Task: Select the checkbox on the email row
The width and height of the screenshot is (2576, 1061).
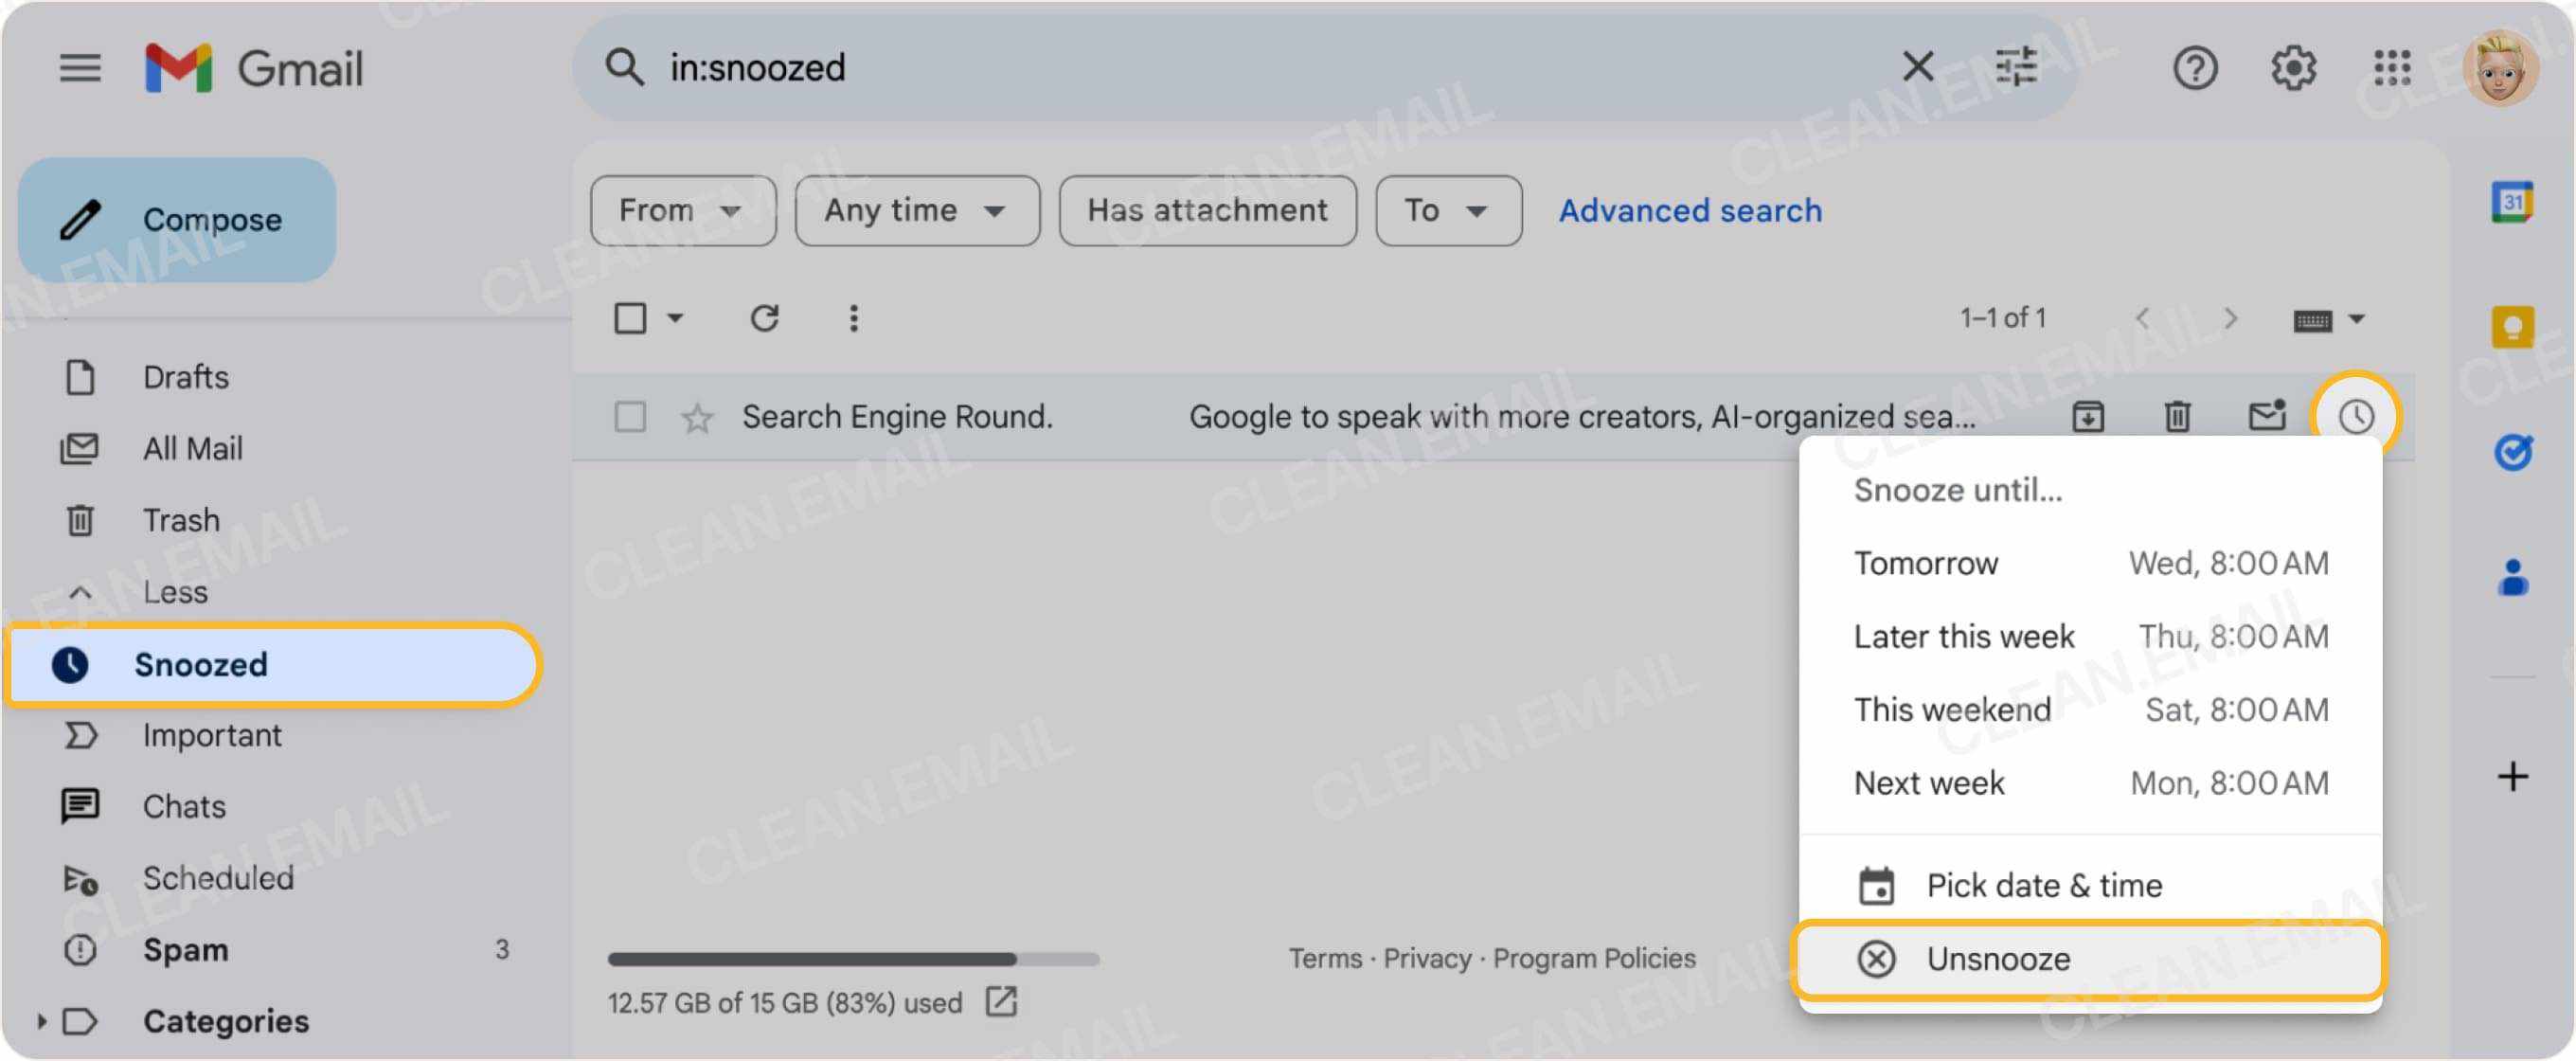Action: pos(630,416)
